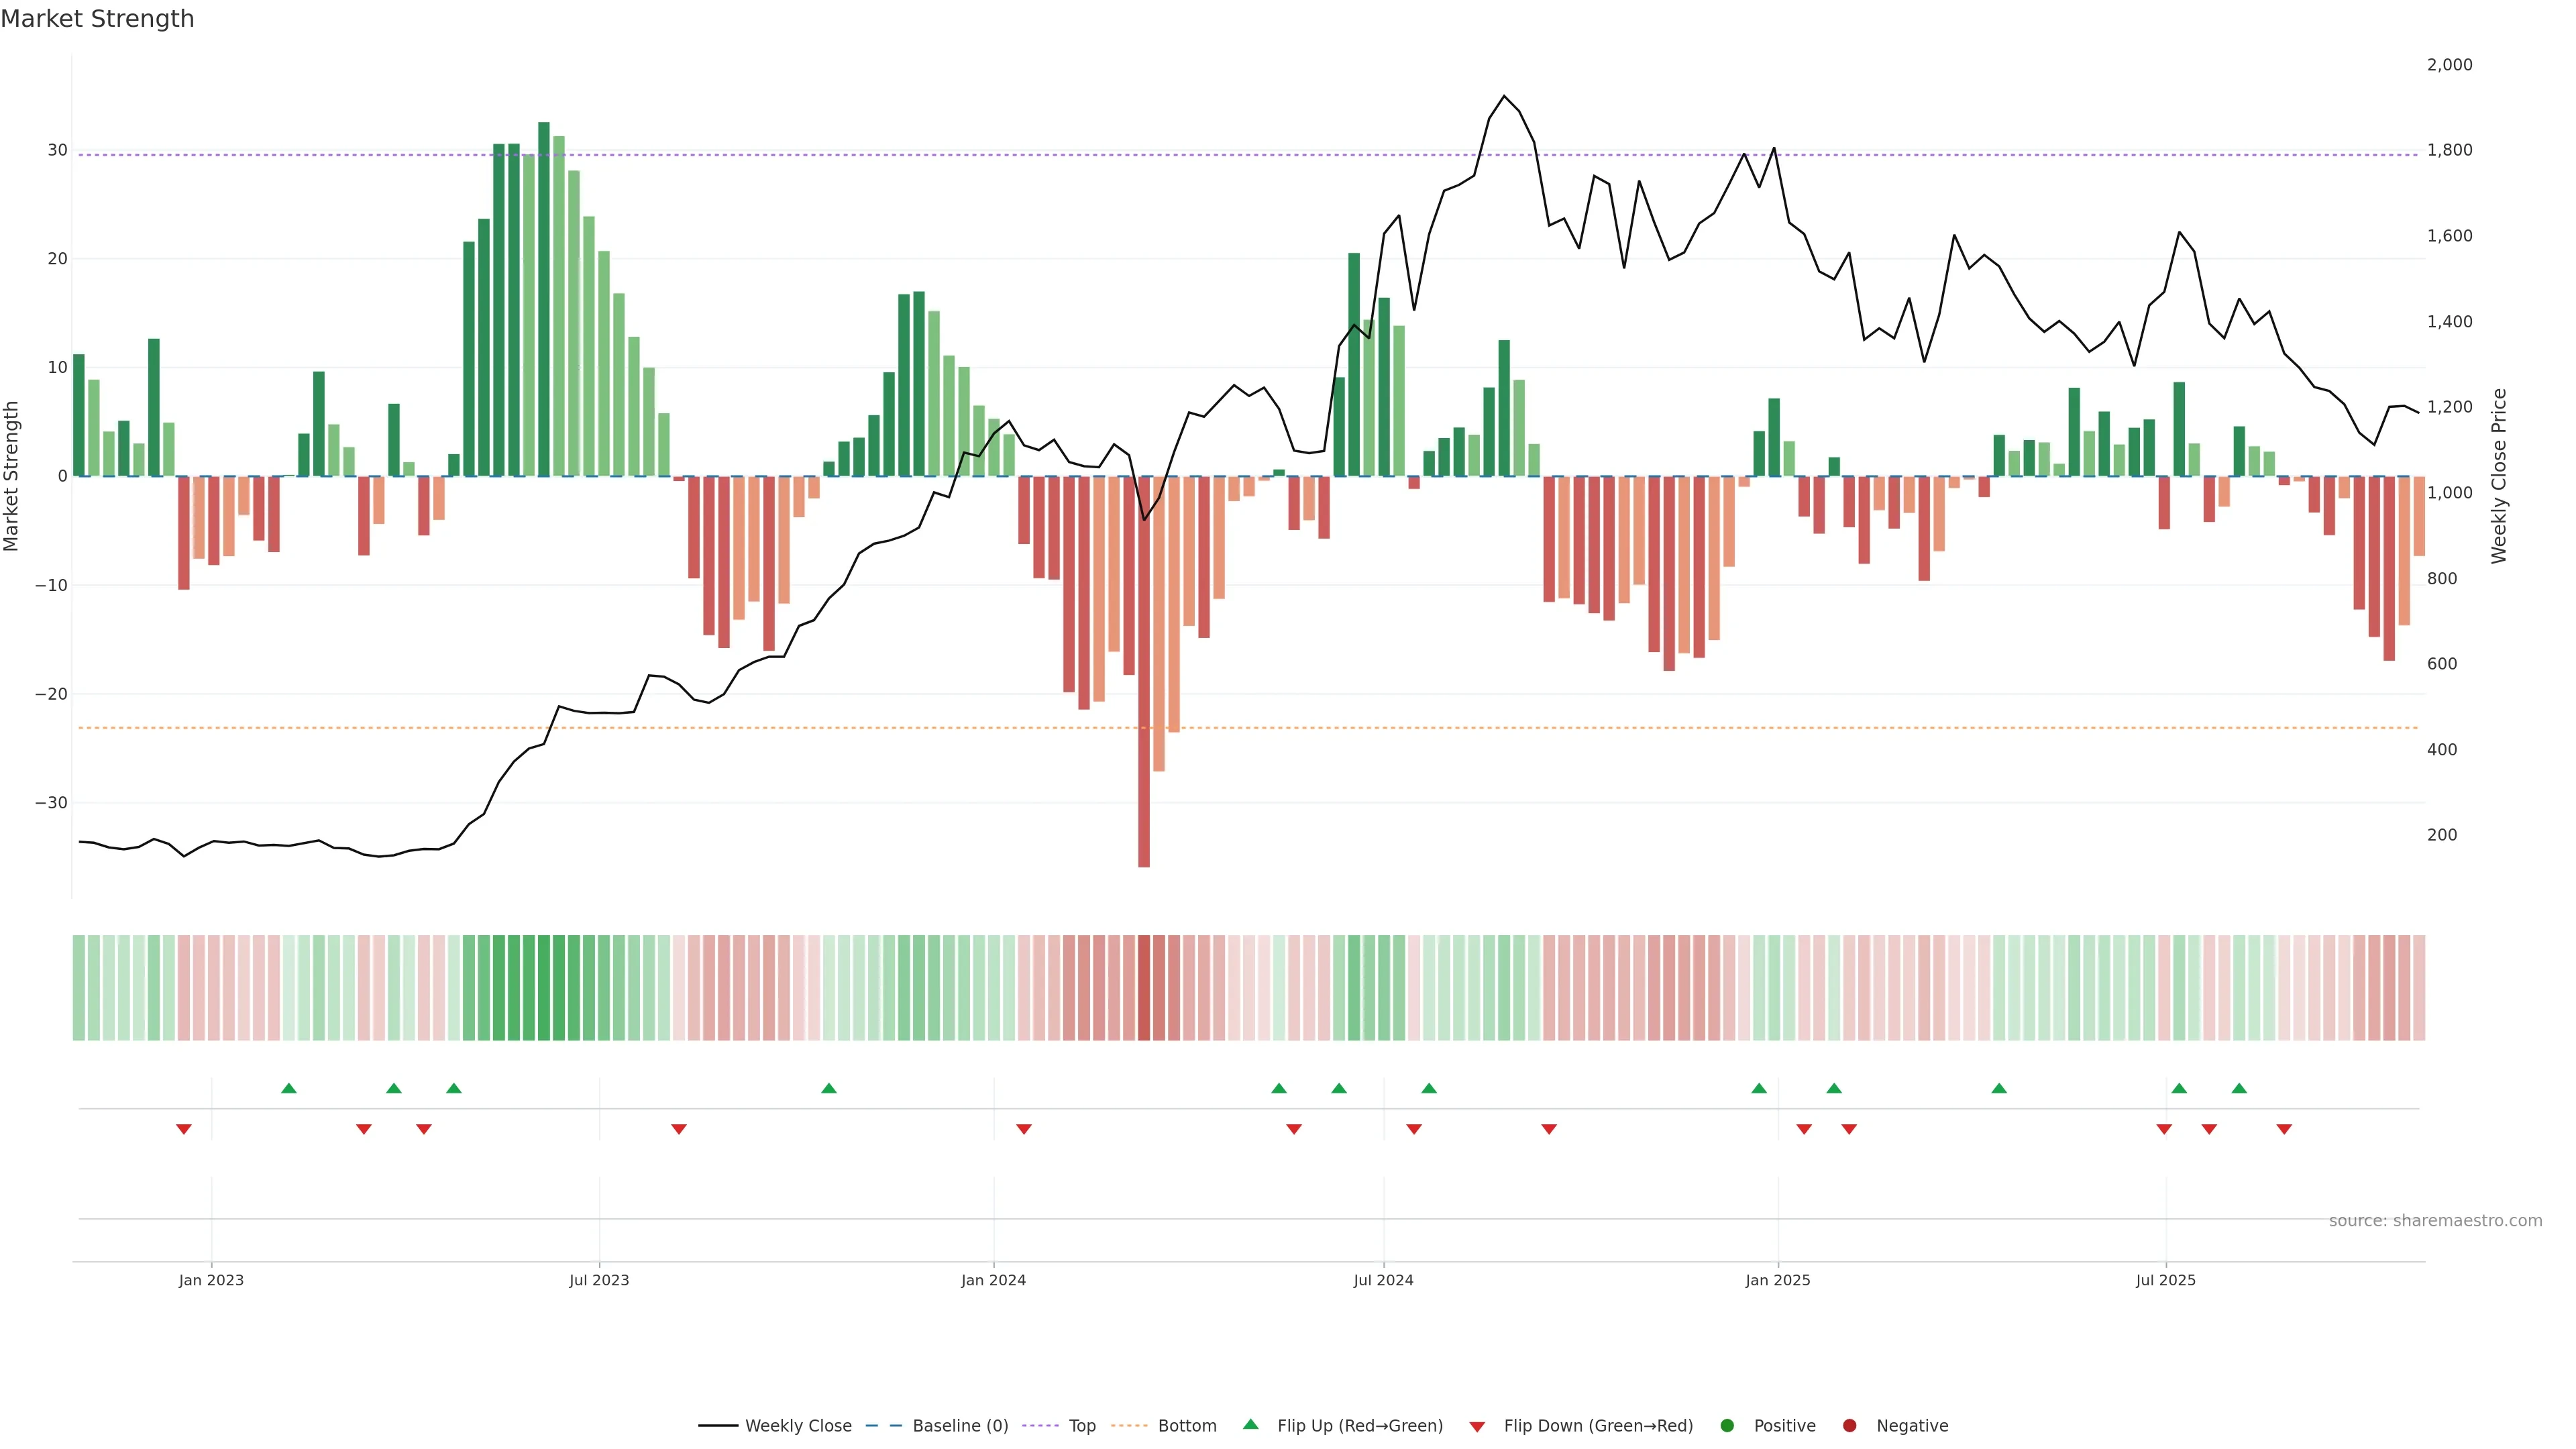
Task: Click the darkest red heatmap cell
Action: tap(1144, 988)
